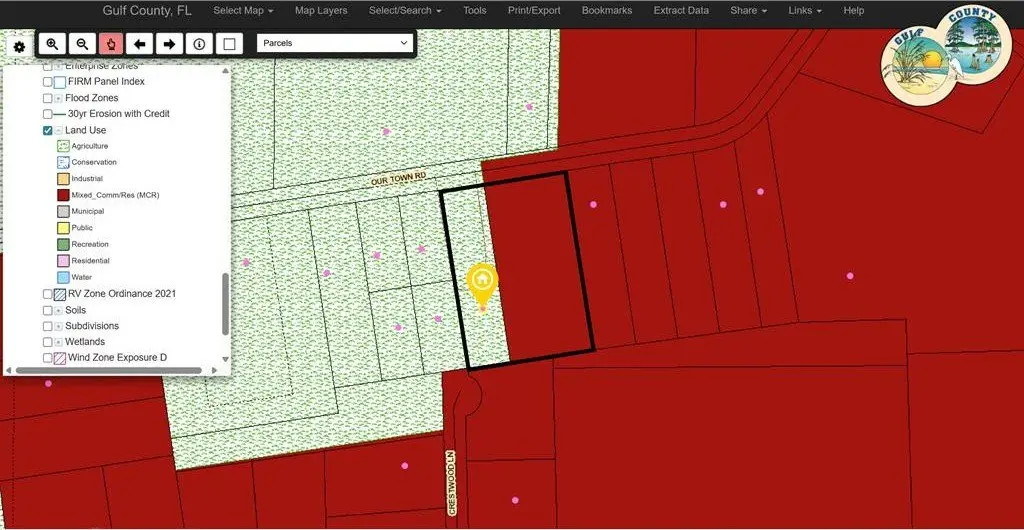Open the Map Layers menu
Screen dimensions: 1024x530
tap(321, 11)
